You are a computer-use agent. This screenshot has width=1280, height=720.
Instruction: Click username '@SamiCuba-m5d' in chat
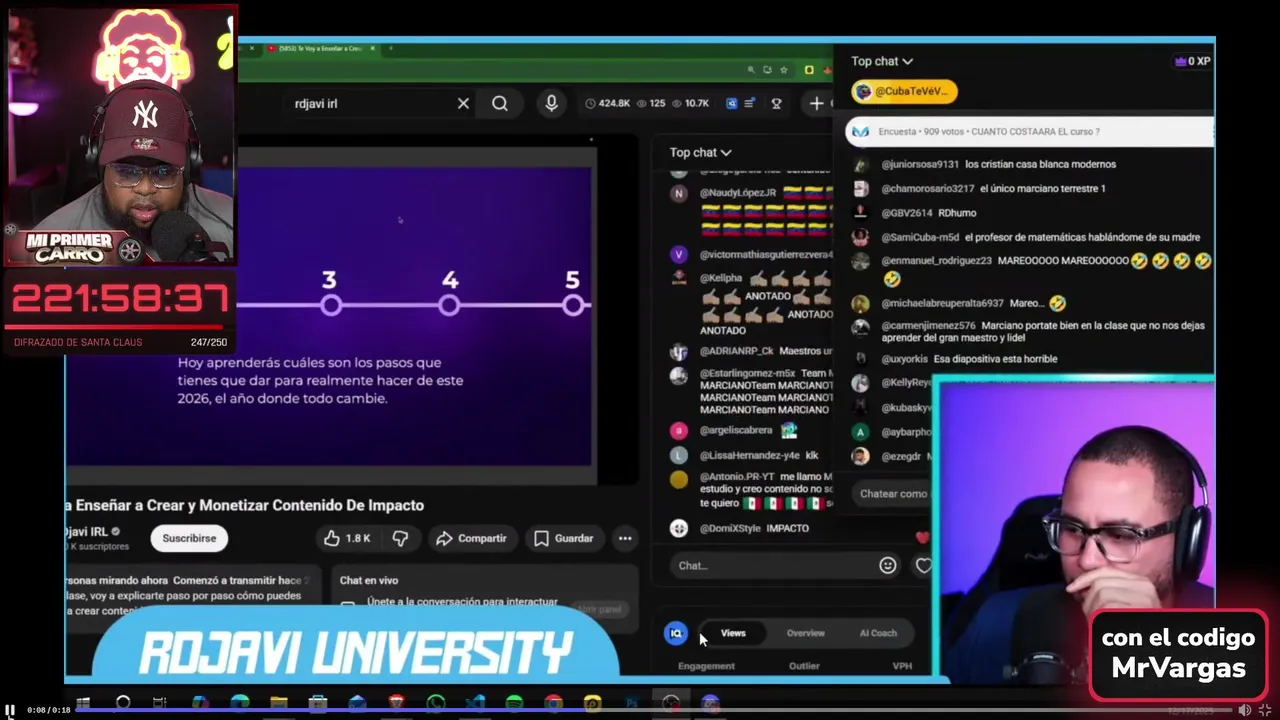[x=920, y=237]
